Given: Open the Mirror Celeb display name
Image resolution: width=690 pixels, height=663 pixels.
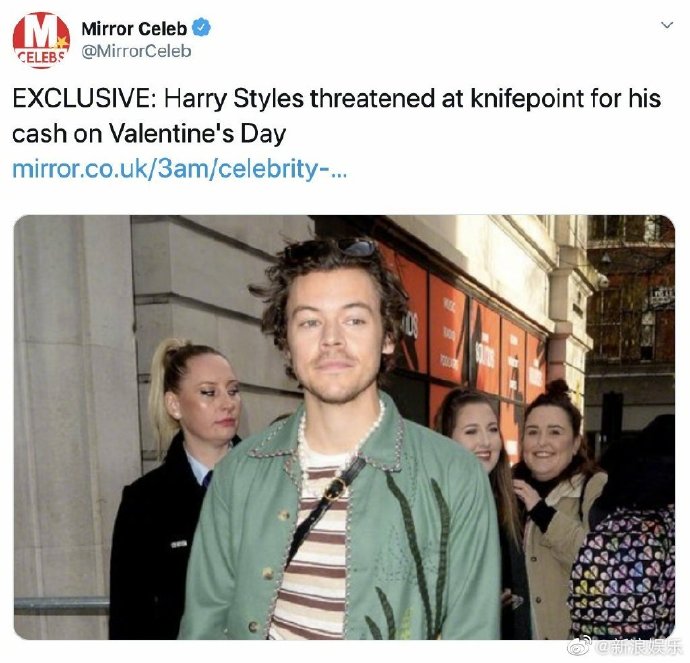Looking at the screenshot, I should click(x=134, y=29).
